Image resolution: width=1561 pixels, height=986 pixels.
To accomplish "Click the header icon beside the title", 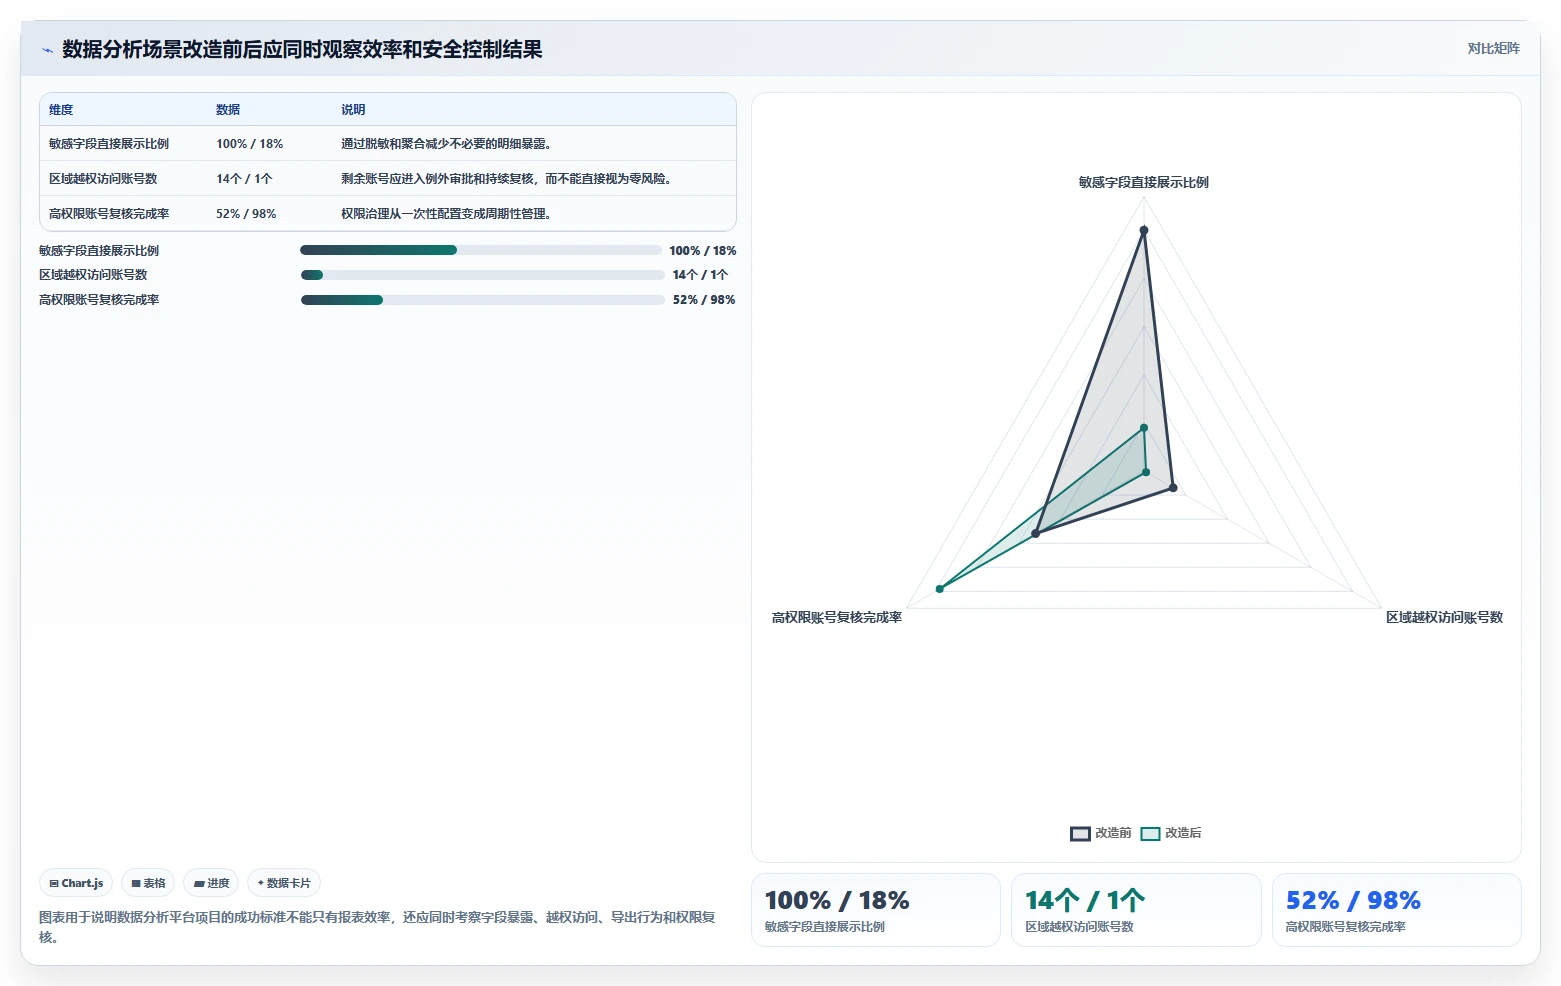I will click(47, 50).
